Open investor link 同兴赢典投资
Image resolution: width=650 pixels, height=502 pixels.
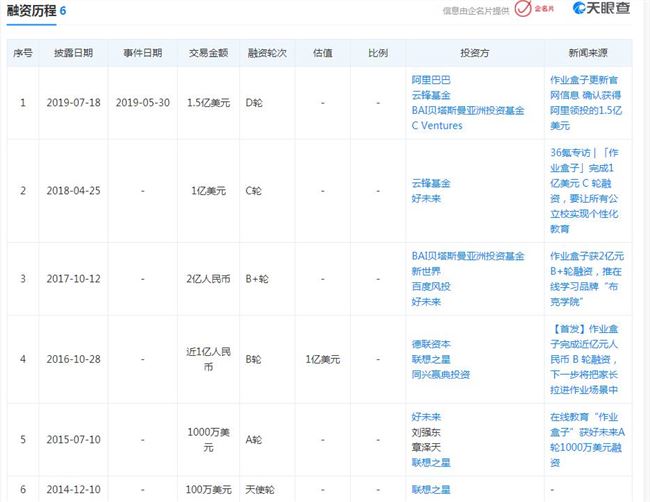coord(440,375)
